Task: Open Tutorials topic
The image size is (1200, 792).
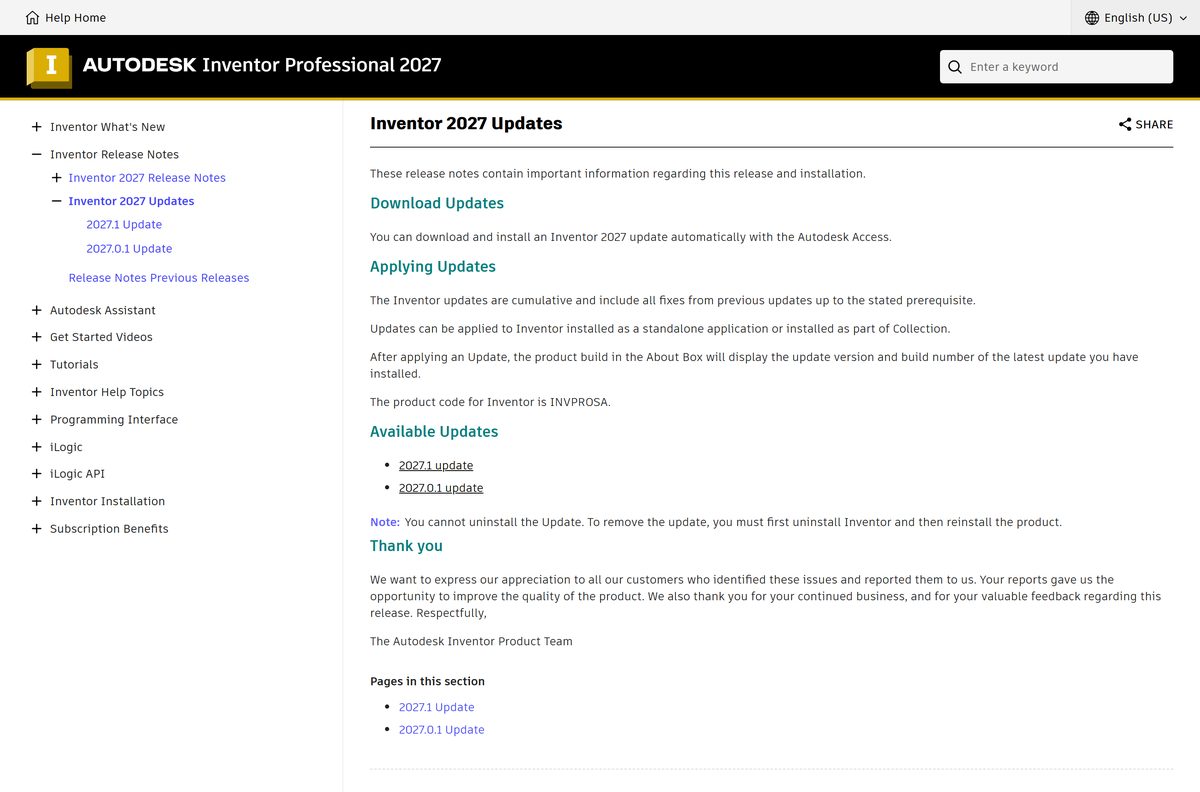Action: [74, 365]
